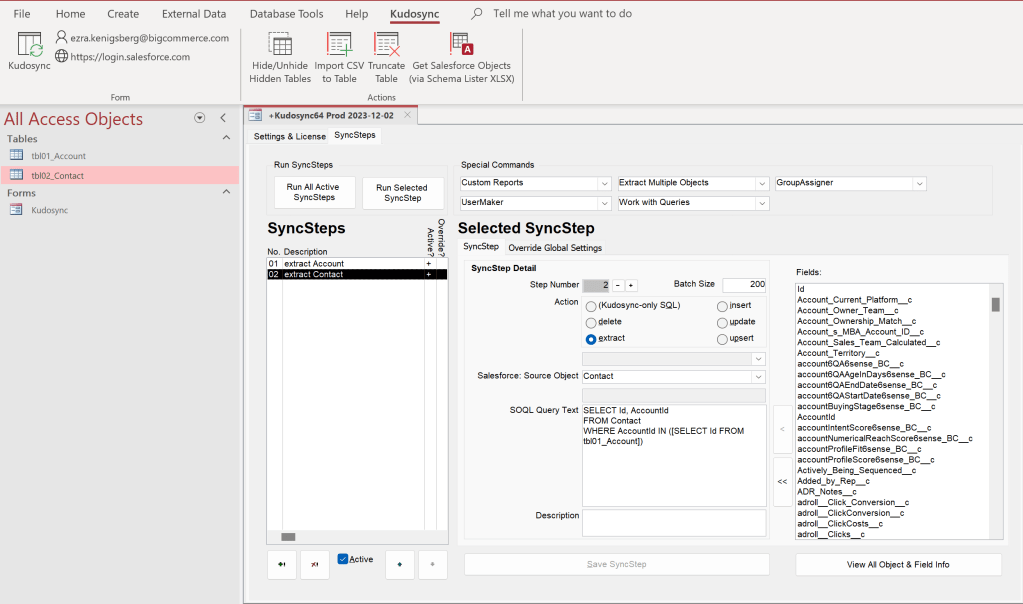Click the user account email icon
The width and height of the screenshot is (1023, 604).
(62, 38)
